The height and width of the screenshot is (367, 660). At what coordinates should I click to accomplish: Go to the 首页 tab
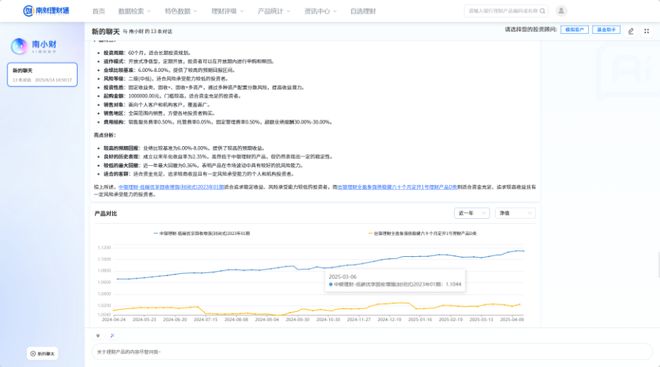point(98,11)
